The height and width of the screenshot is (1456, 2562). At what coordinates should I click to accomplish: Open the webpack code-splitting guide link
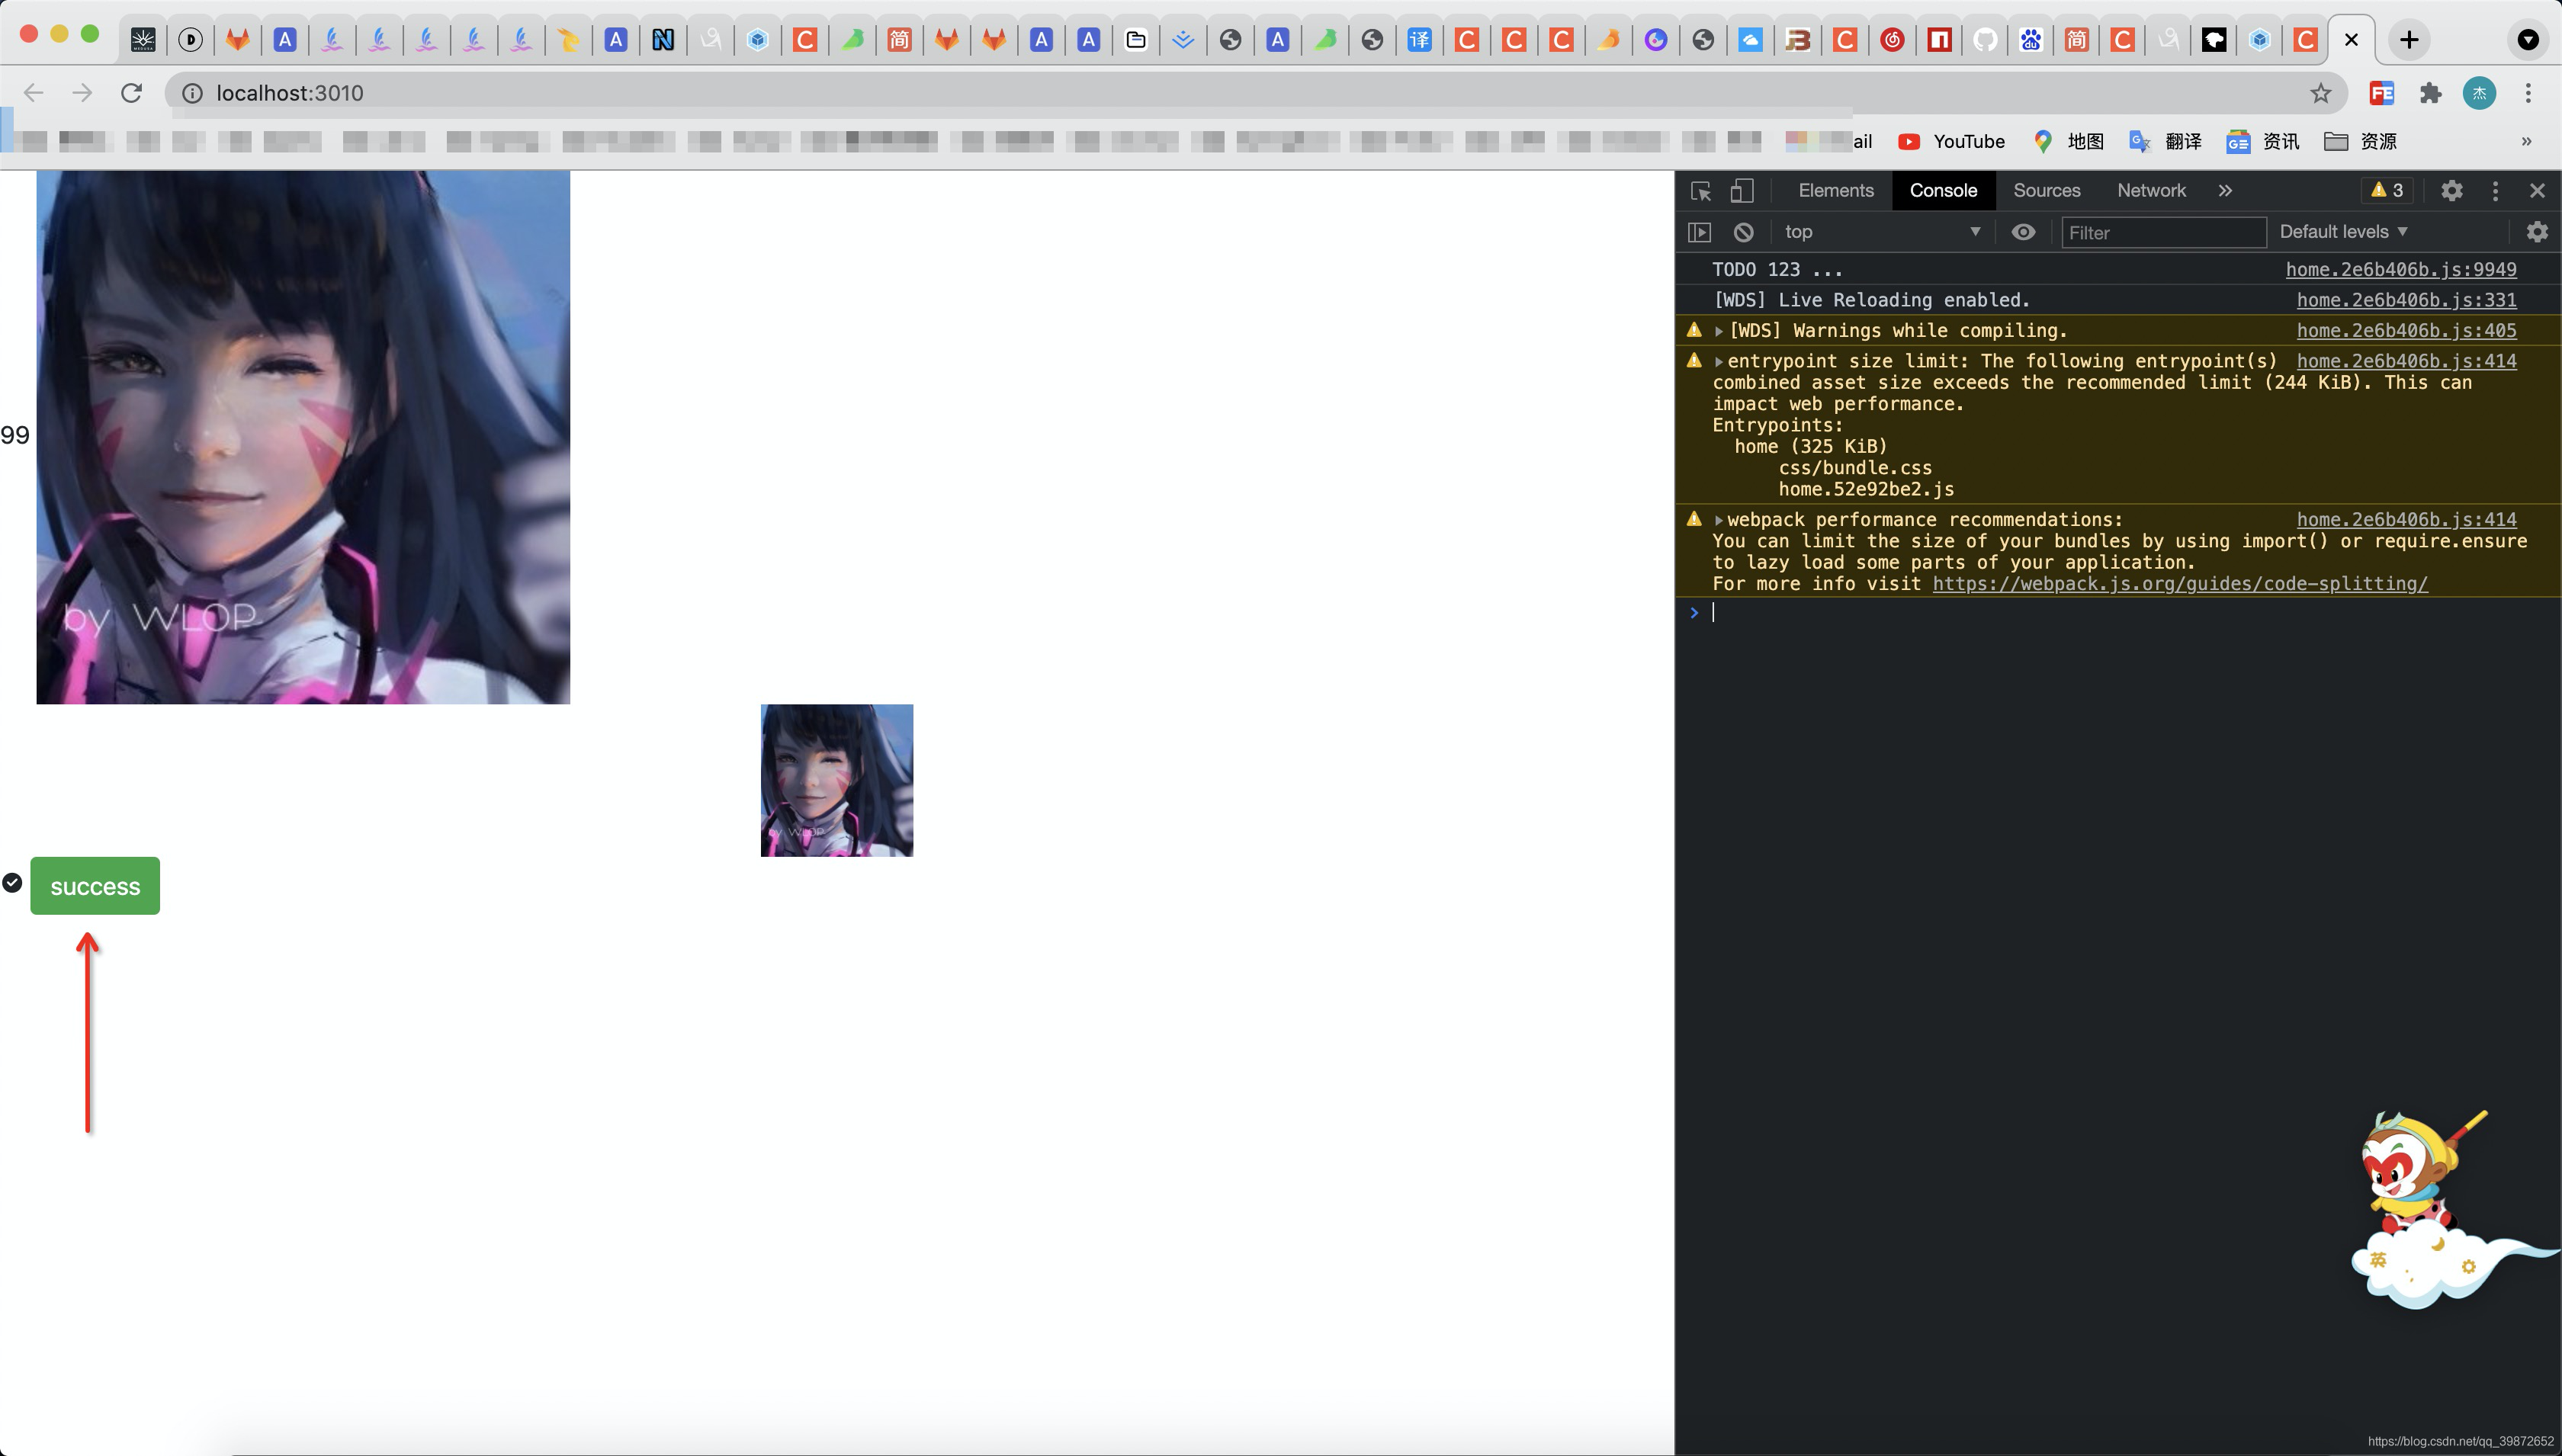pyautogui.click(x=2179, y=584)
